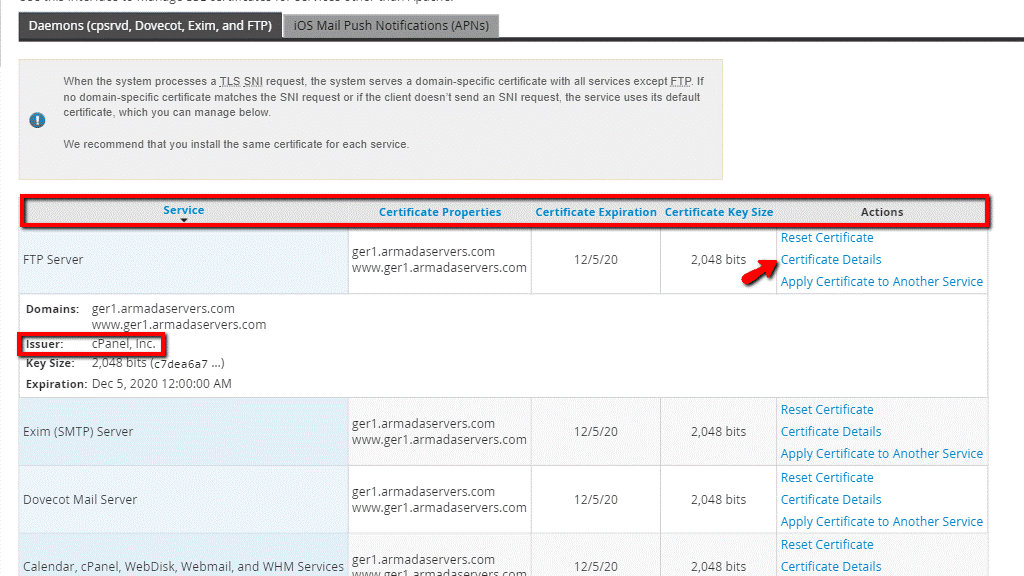Open Certificate Details for the Dovecot Mail Server
The width and height of the screenshot is (1024, 576).
click(830, 499)
